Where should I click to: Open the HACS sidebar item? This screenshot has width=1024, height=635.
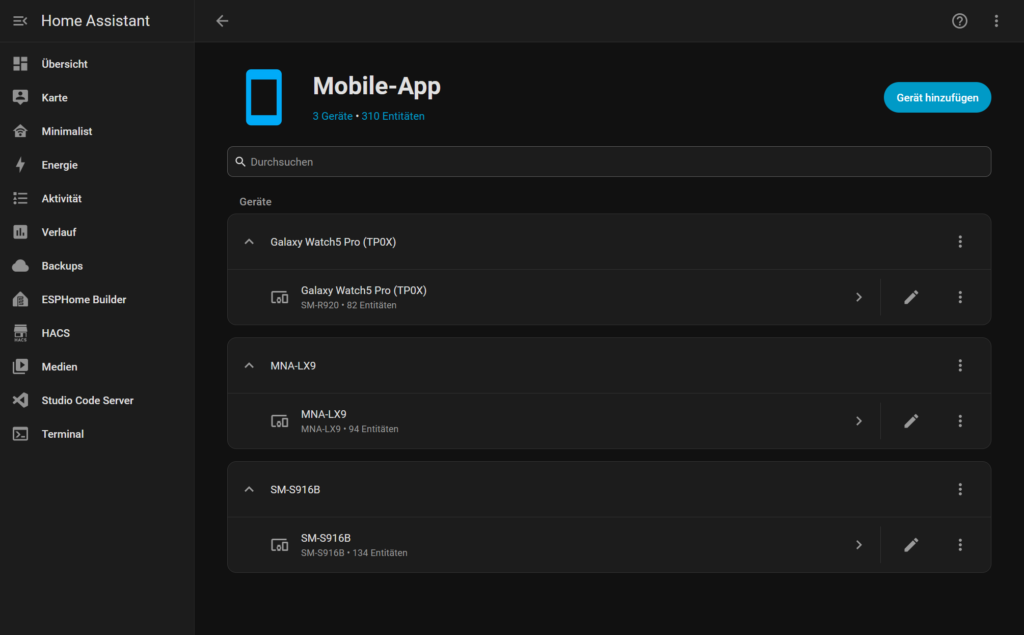tap(97, 333)
